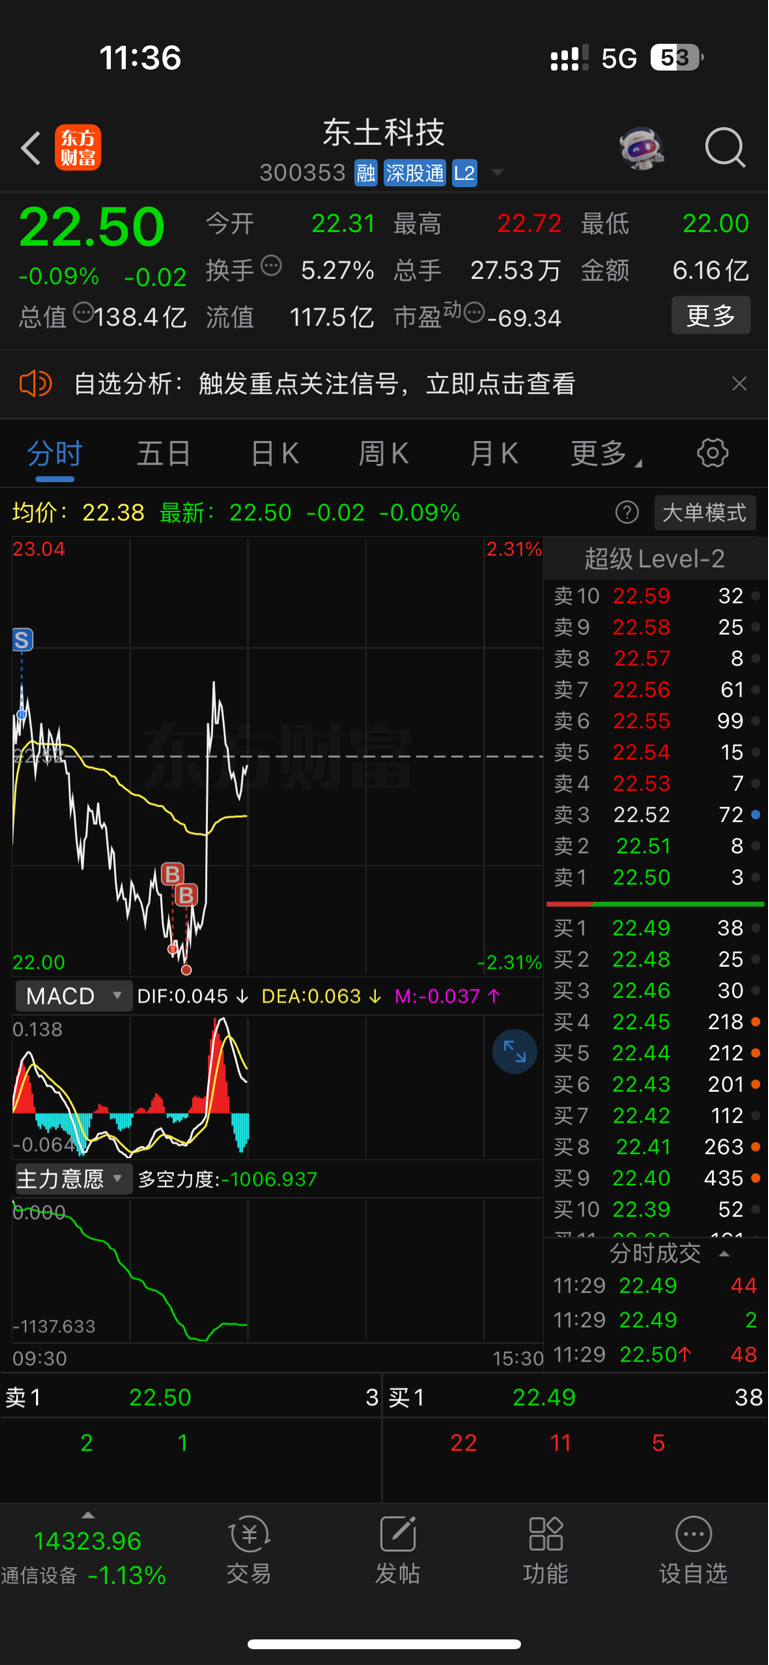Tap the search magnifier icon
The image size is (769, 1665).
point(725,148)
